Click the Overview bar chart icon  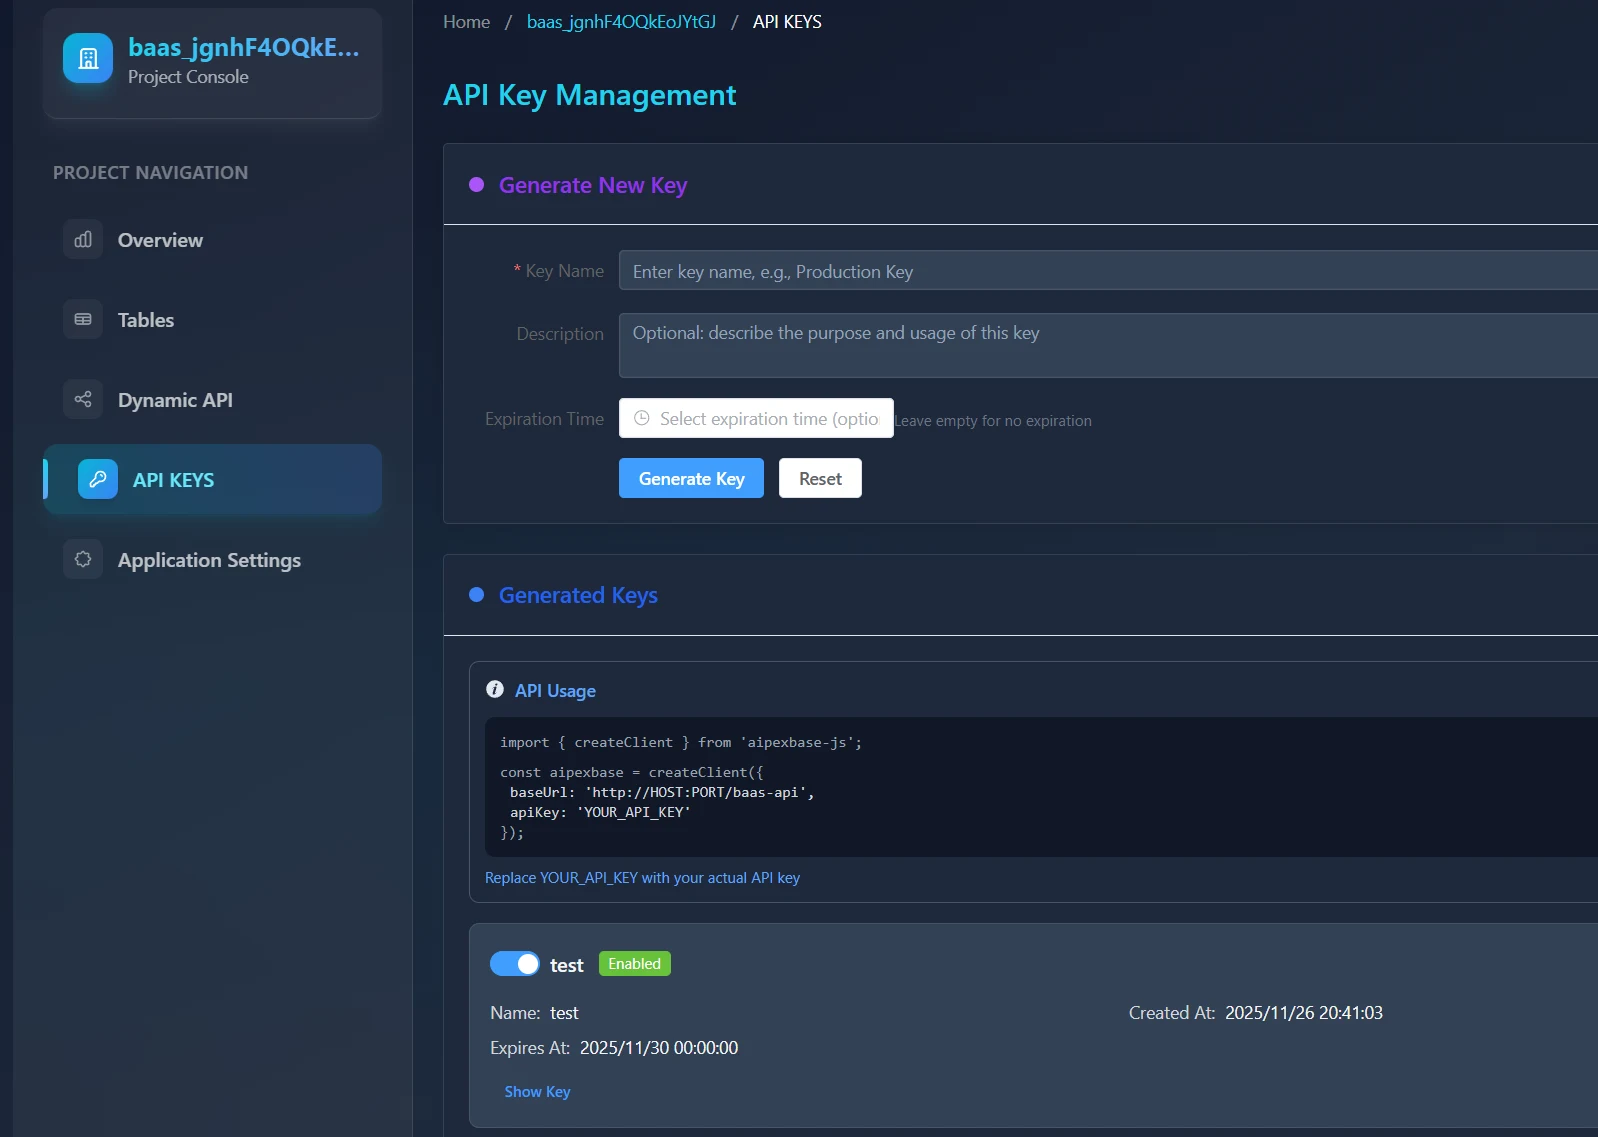[x=83, y=240]
